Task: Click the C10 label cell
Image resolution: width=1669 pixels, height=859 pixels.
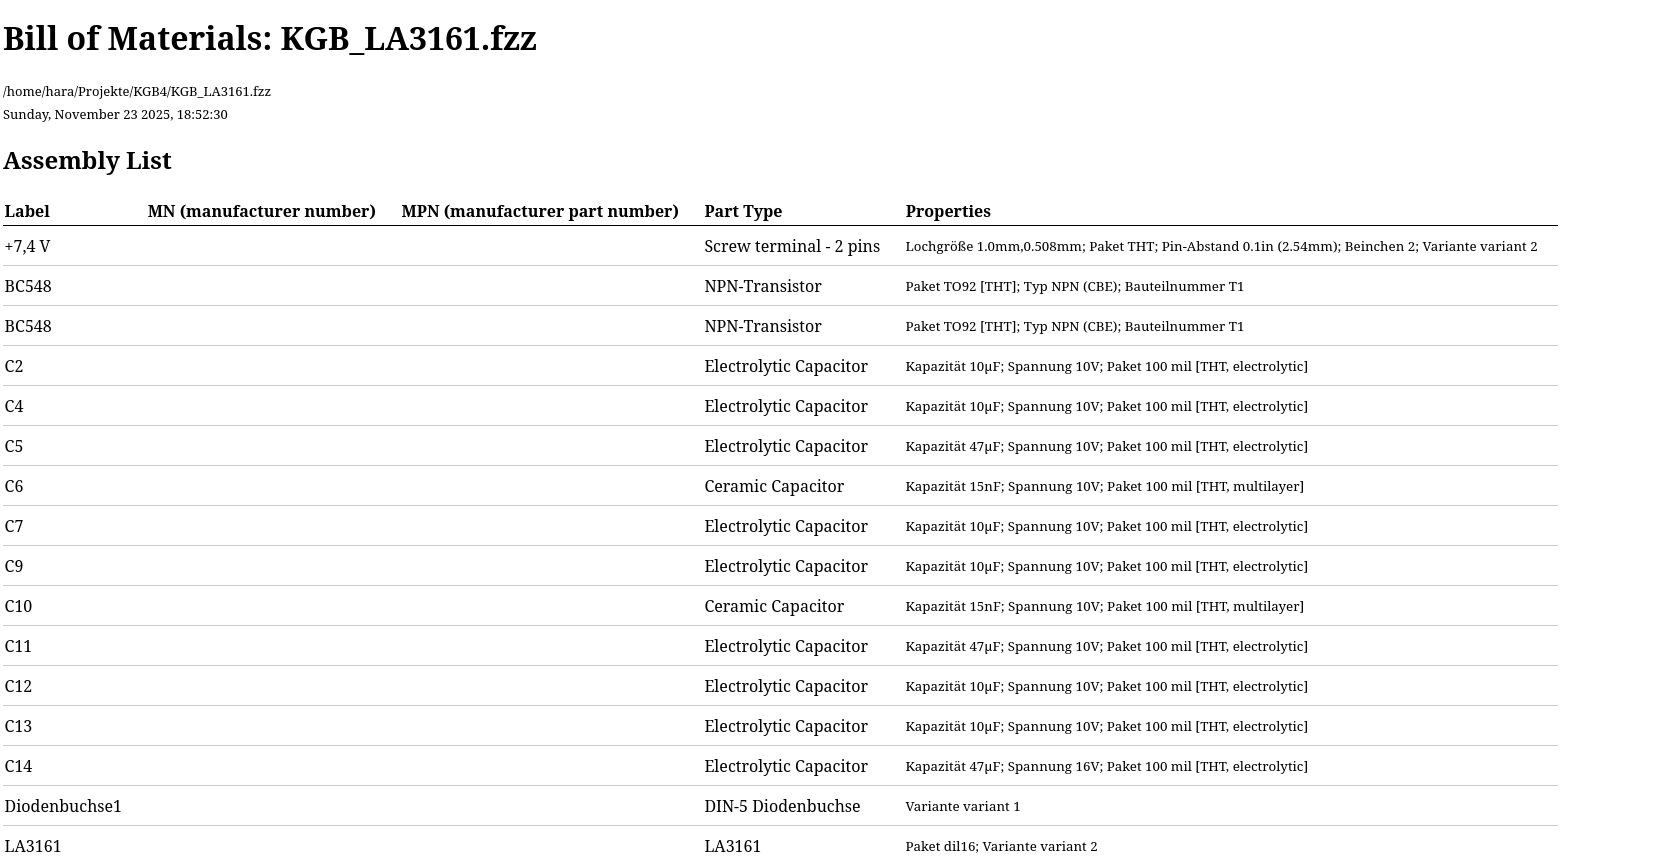Action: pyautogui.click(x=18, y=607)
